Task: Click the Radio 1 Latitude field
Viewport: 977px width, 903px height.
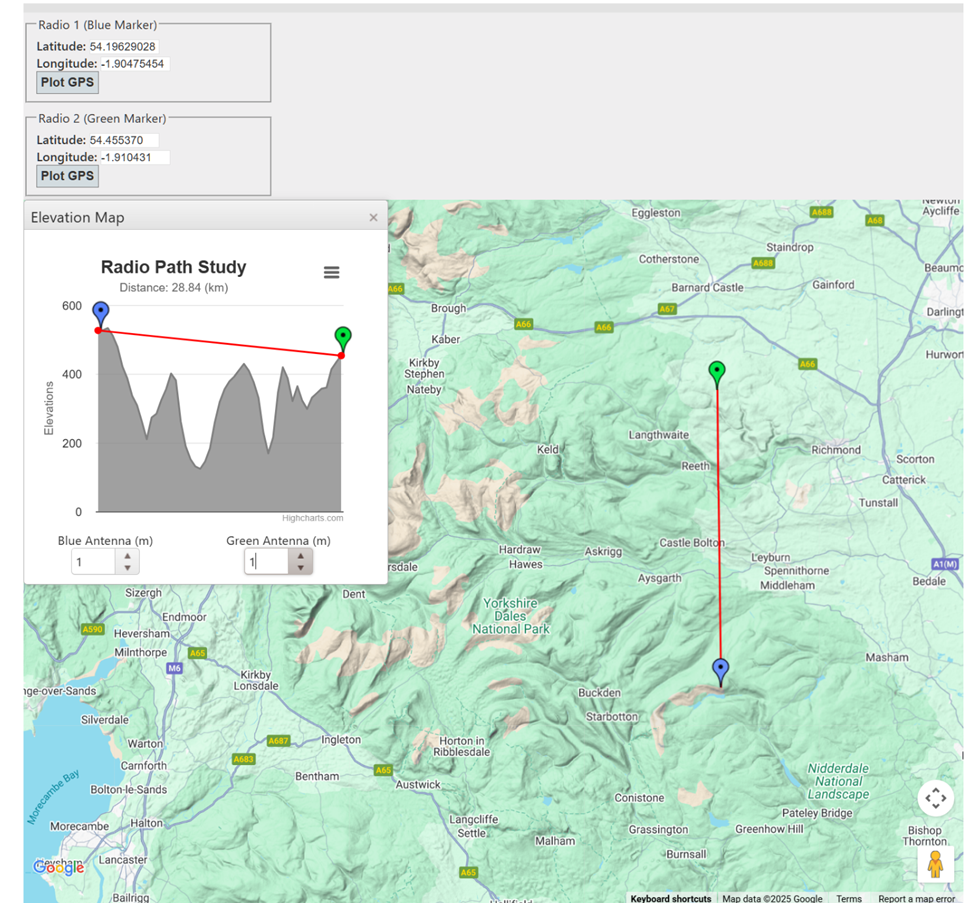Action: click(x=123, y=47)
